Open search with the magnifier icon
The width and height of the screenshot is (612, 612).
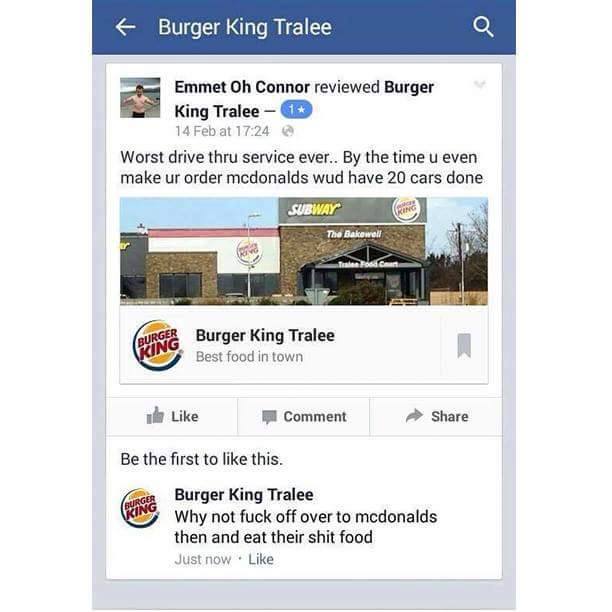tap(483, 27)
